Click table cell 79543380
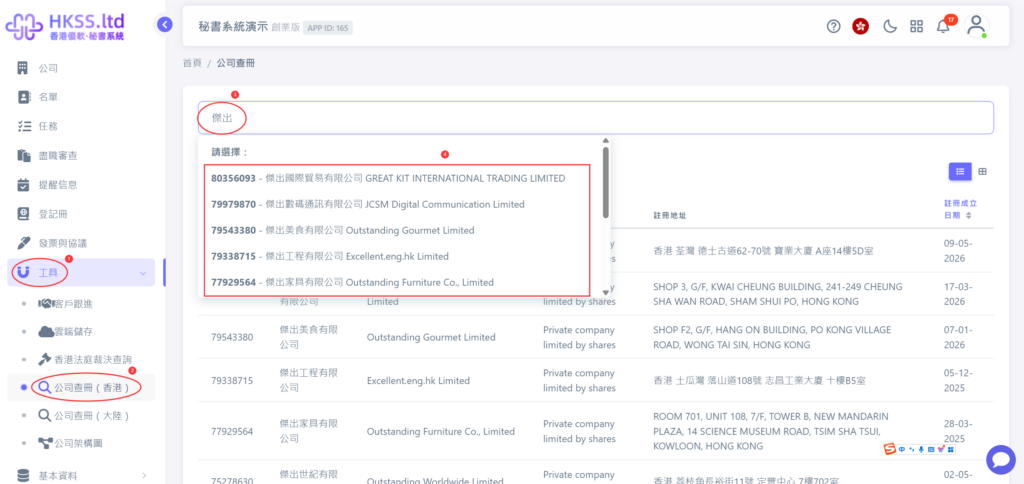This screenshot has height=484, width=1024. coord(232,338)
